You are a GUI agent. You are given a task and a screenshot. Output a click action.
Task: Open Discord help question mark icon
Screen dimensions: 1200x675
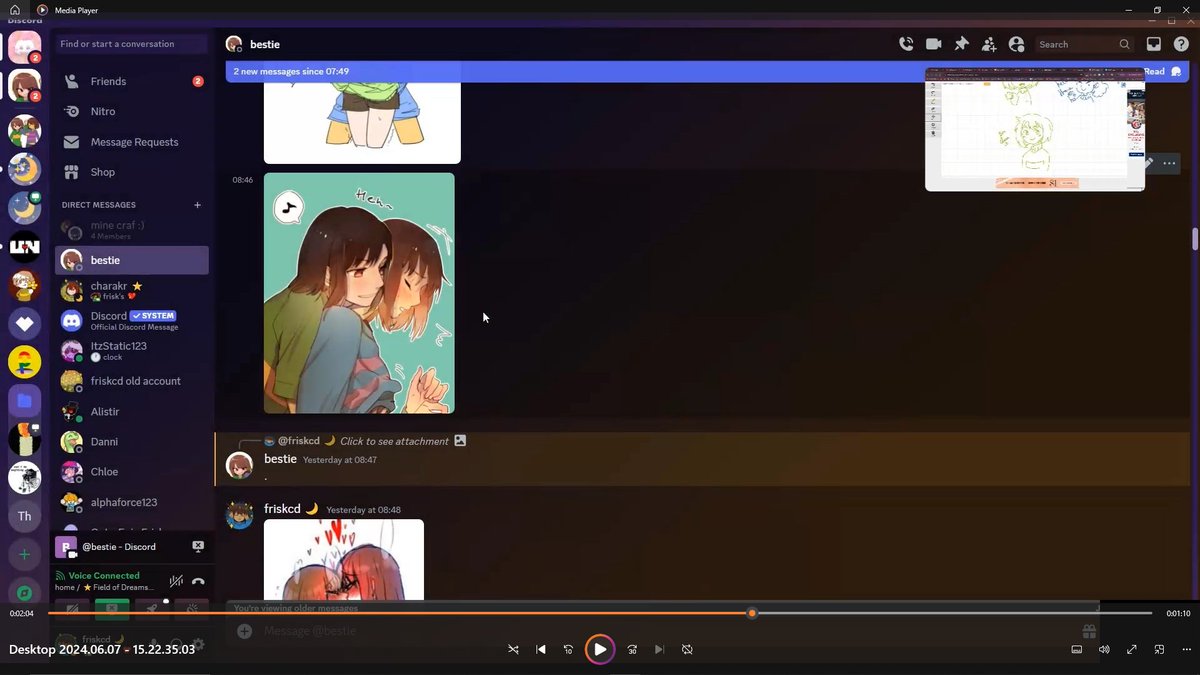point(1181,44)
